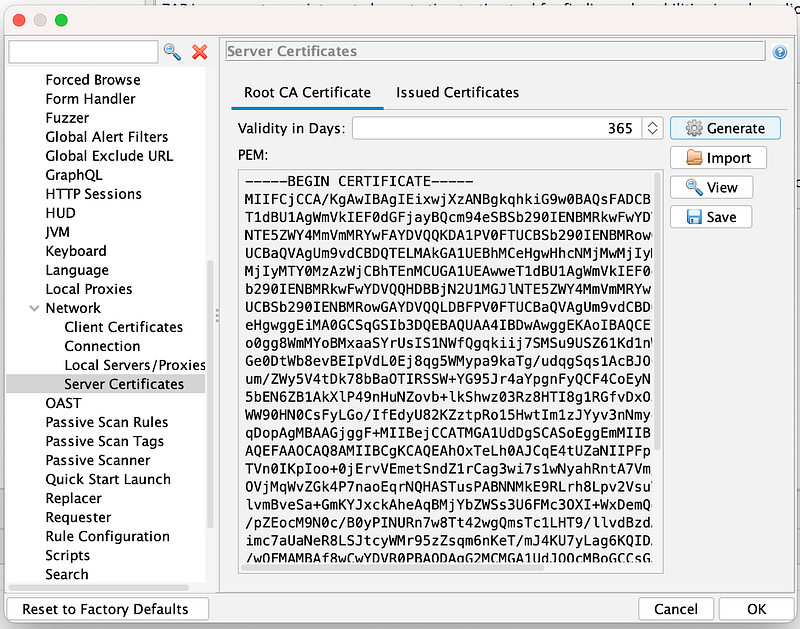Viewport: 800px width, 629px height.
Task: Click the red X clear search icon
Action: pyautogui.click(x=199, y=52)
